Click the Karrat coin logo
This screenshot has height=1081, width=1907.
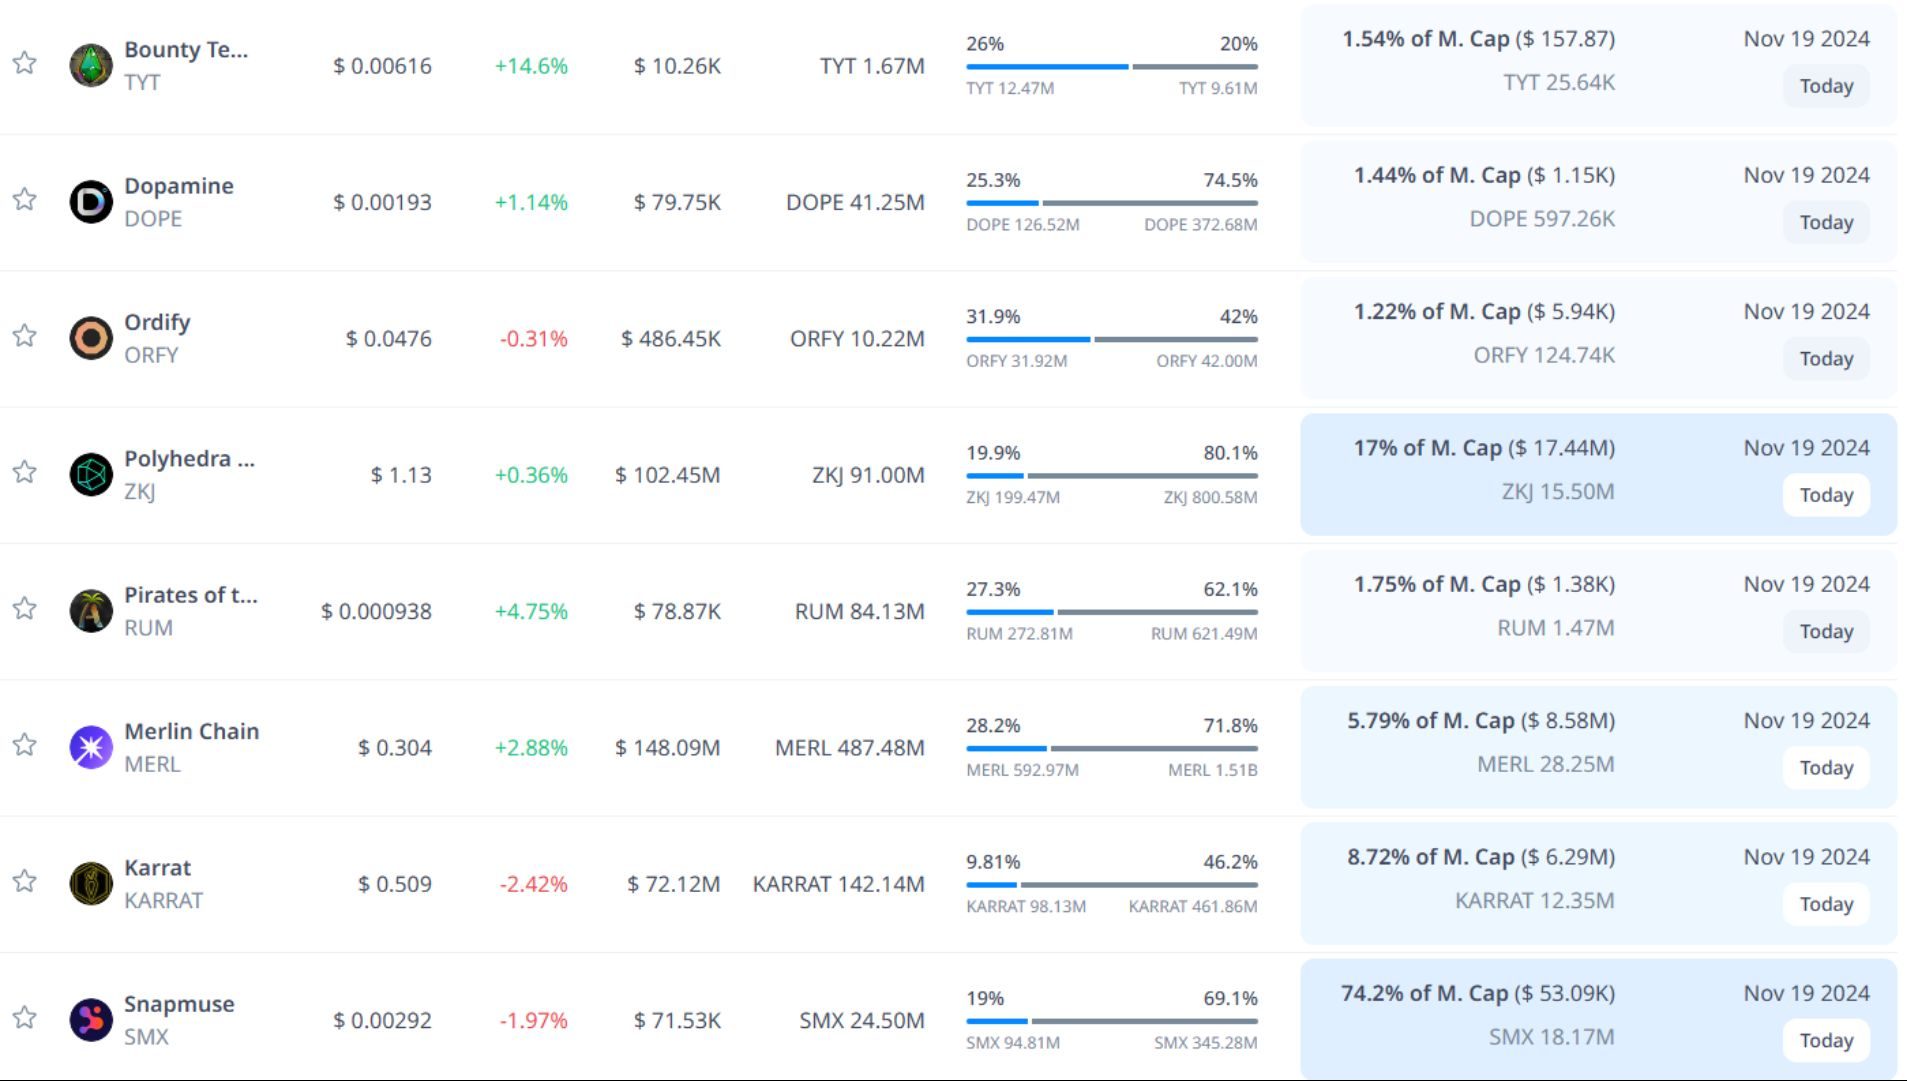click(x=91, y=884)
